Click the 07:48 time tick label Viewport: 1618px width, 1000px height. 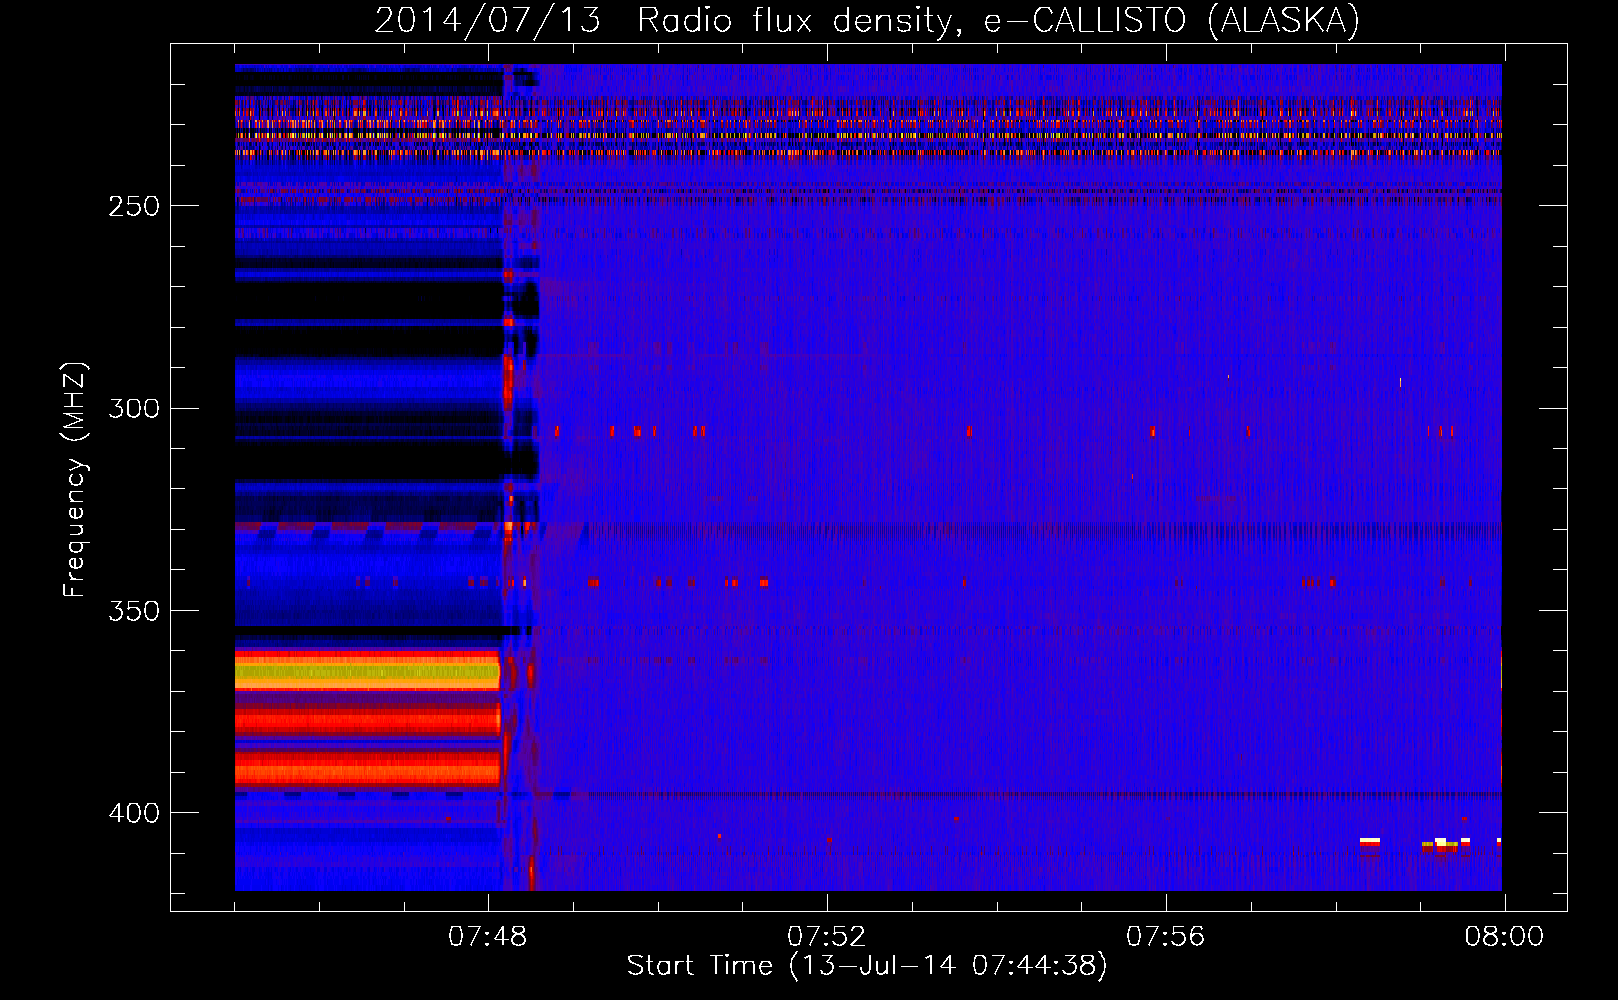[488, 937]
